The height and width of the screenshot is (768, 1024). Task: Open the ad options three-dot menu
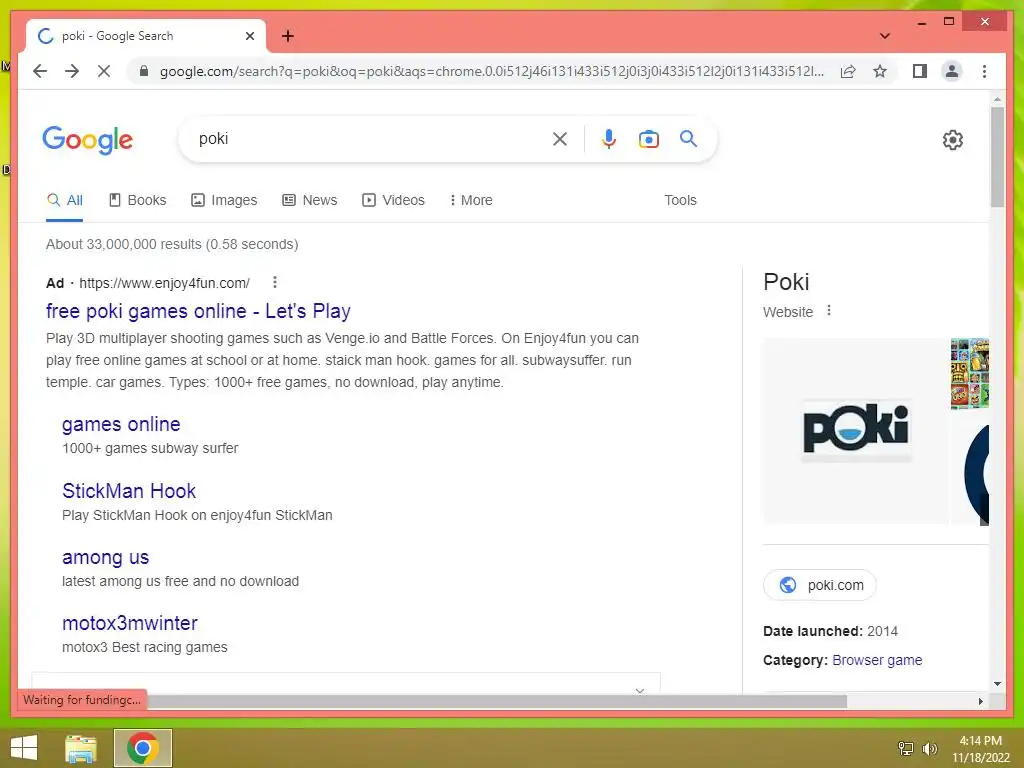click(275, 282)
